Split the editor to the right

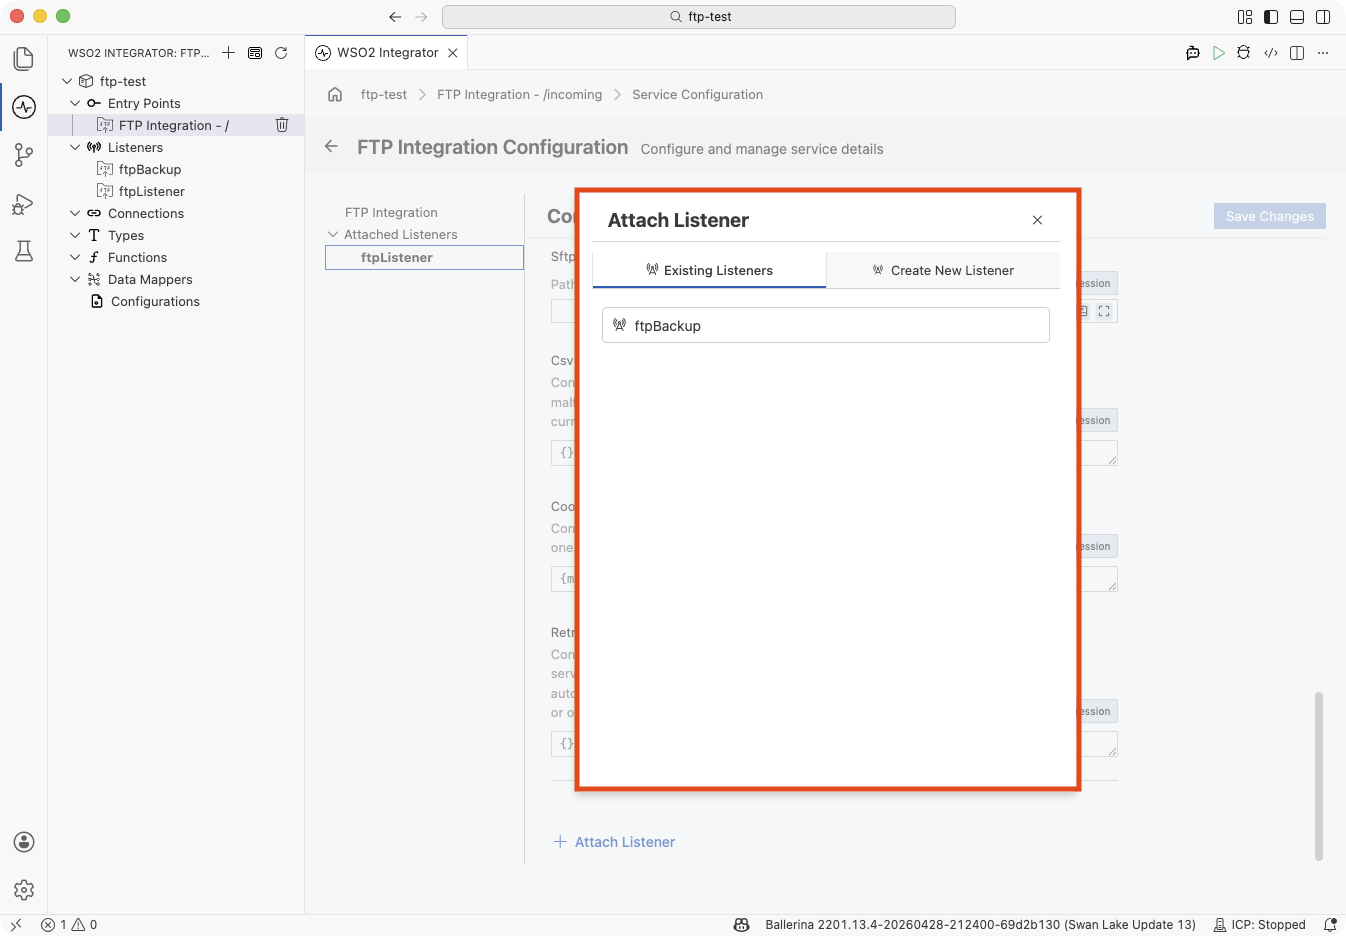(x=1297, y=53)
